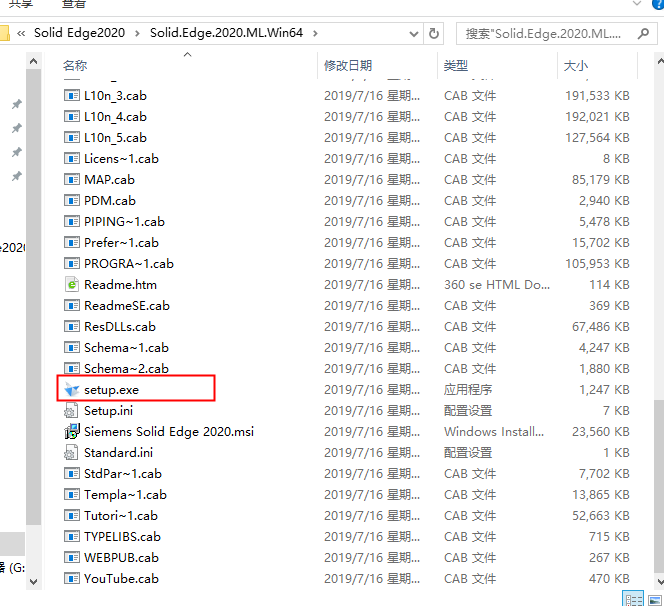Image resolution: width=664 pixels, height=606 pixels.
Task: Refresh the current folder view
Action: [x=434, y=33]
